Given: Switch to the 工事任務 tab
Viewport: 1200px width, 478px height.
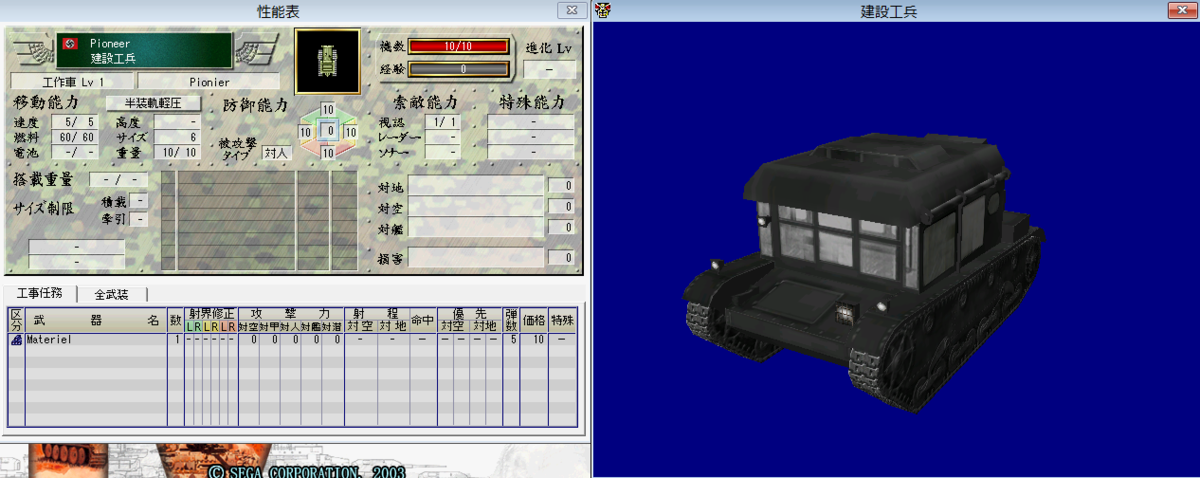Looking at the screenshot, I should click(39, 293).
